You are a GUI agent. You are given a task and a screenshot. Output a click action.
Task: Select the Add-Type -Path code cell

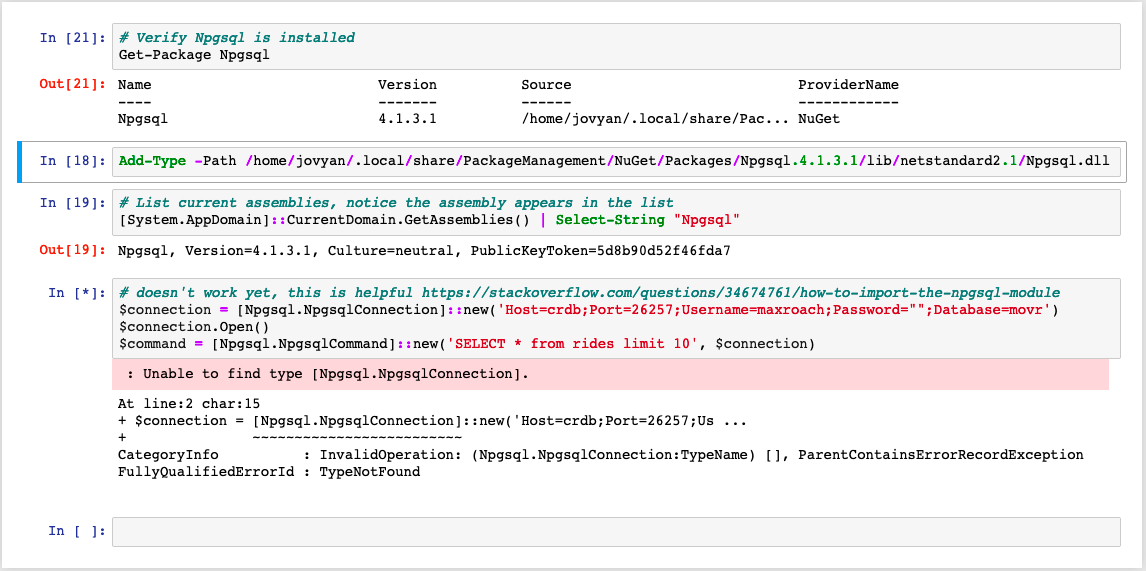coord(615,161)
